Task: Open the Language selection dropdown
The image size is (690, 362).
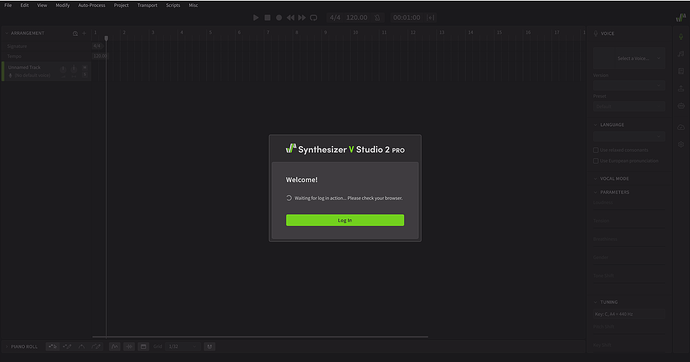Action: pyautogui.click(x=629, y=136)
